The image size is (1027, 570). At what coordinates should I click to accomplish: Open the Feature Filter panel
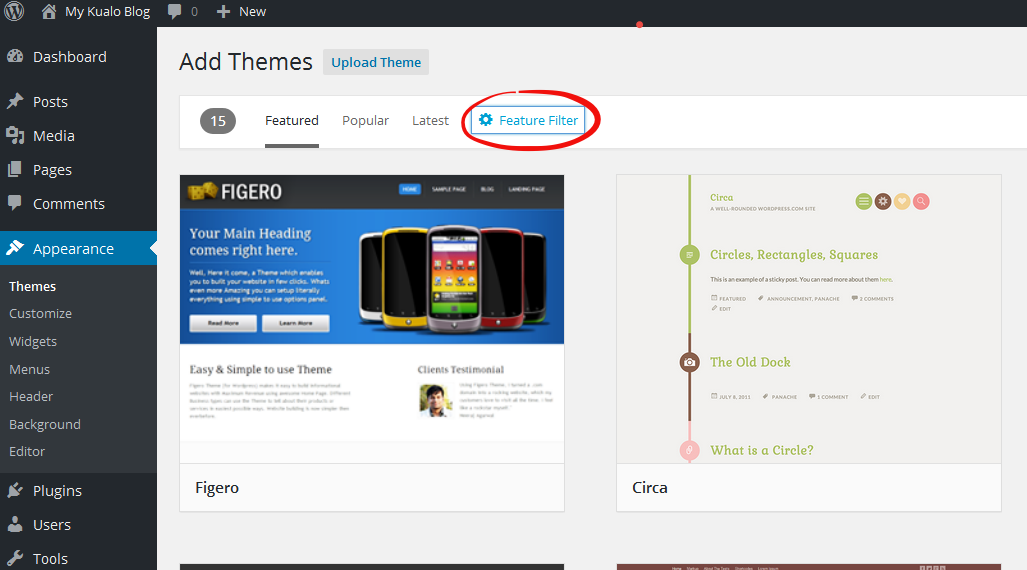pyautogui.click(x=528, y=120)
